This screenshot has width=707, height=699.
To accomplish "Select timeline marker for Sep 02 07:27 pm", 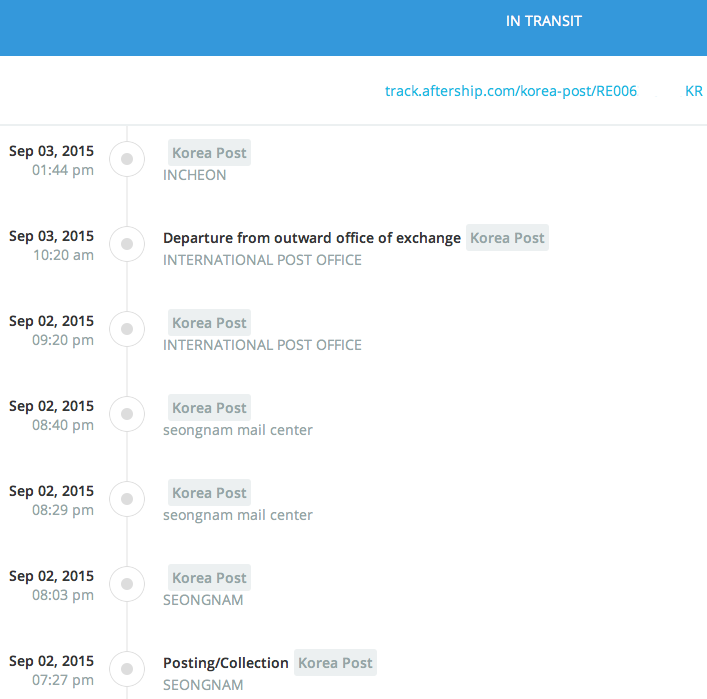I will [127, 669].
